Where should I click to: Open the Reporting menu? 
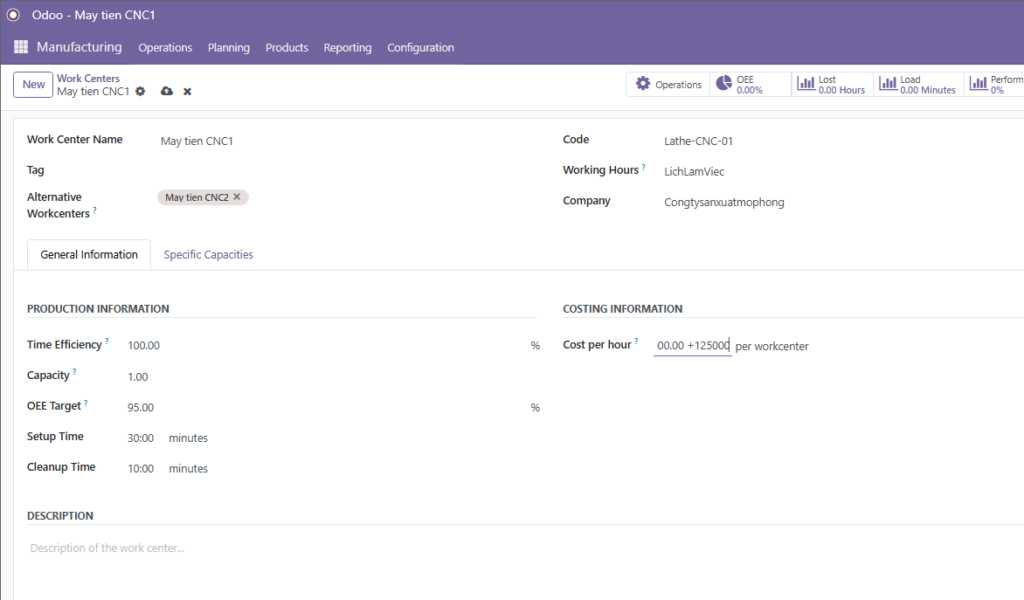click(x=347, y=48)
